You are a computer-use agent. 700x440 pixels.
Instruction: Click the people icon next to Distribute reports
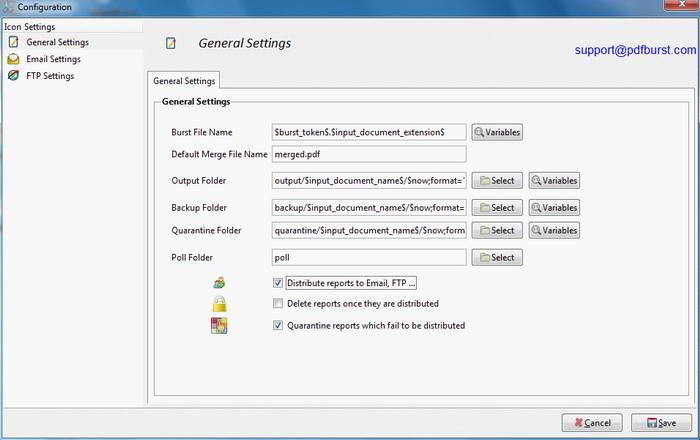coord(219,282)
